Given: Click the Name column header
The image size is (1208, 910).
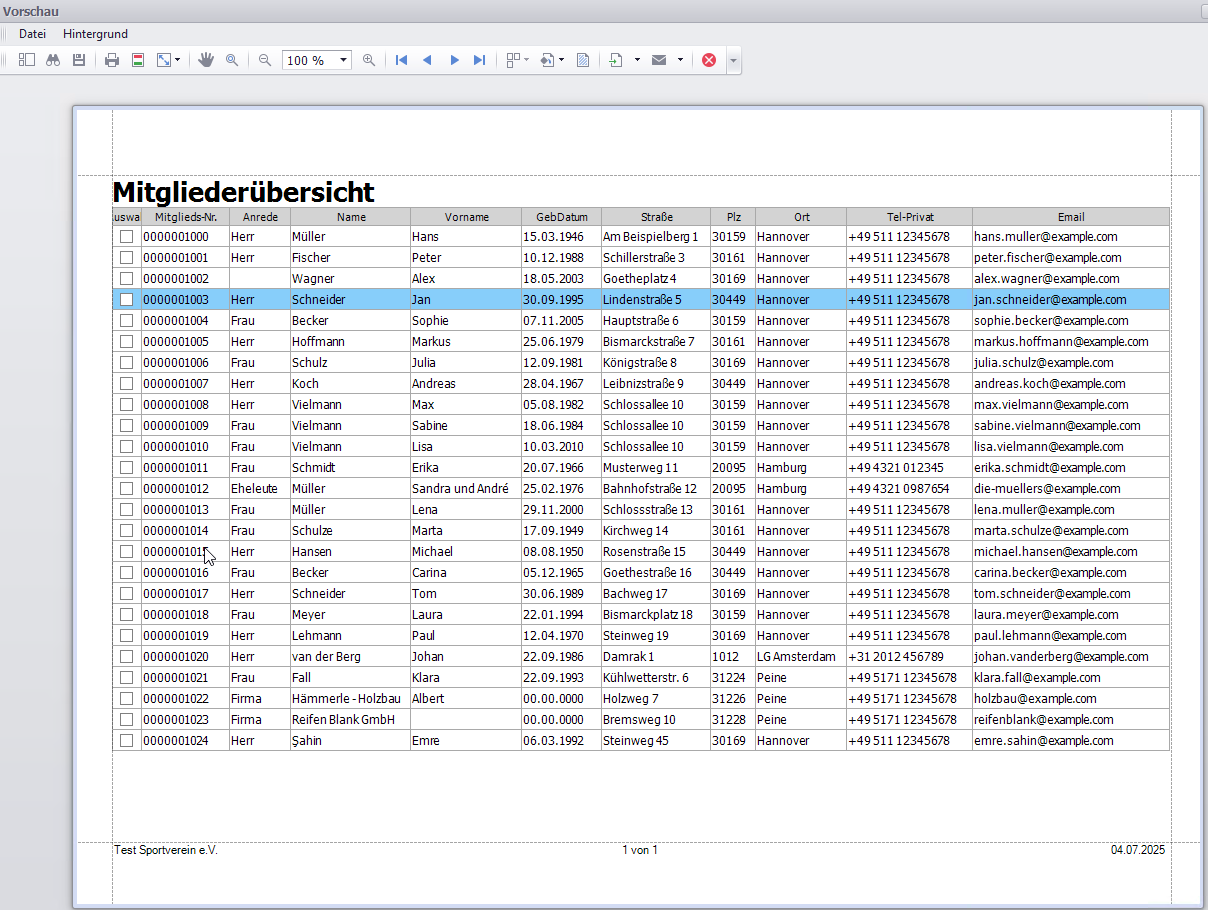Looking at the screenshot, I should point(351,217).
